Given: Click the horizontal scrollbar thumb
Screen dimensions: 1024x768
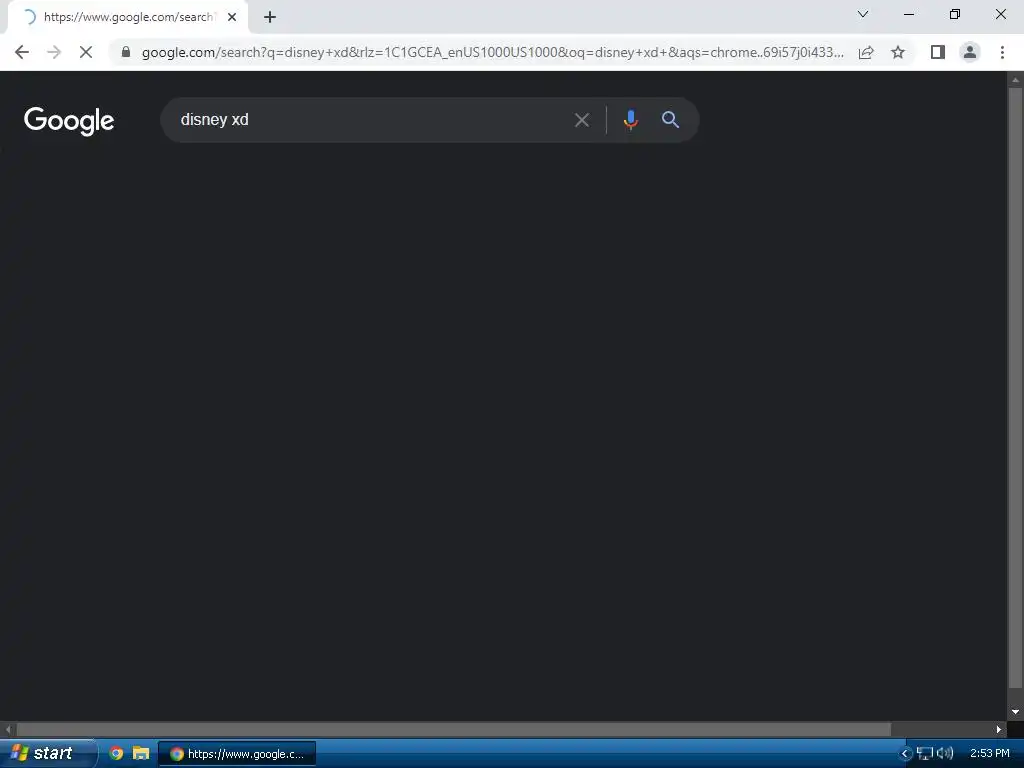Looking at the screenshot, I should 454,729.
